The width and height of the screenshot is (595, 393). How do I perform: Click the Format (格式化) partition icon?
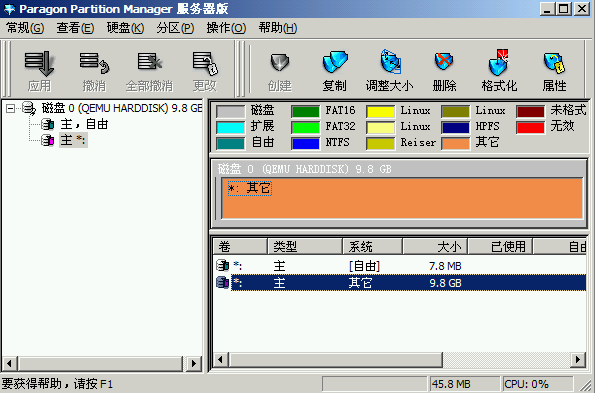[499, 62]
